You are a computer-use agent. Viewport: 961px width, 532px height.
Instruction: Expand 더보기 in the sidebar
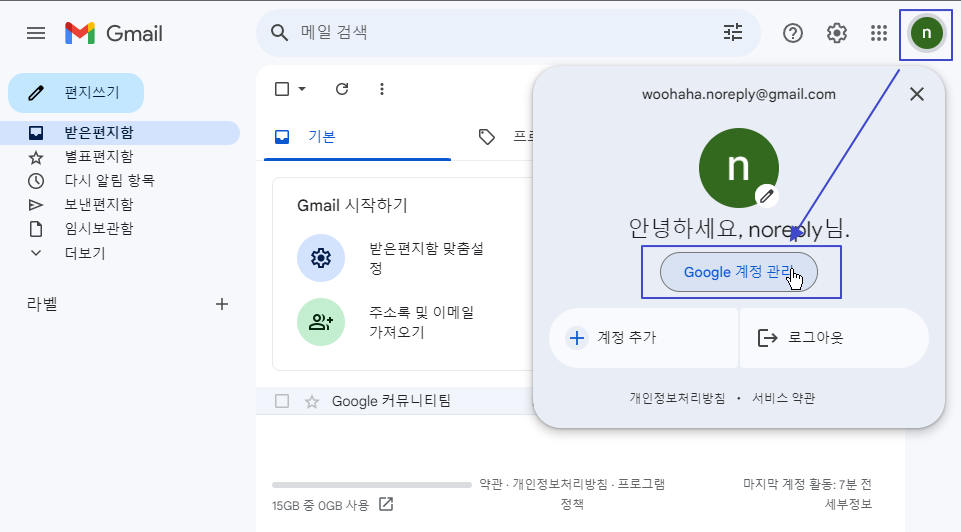tap(85, 253)
